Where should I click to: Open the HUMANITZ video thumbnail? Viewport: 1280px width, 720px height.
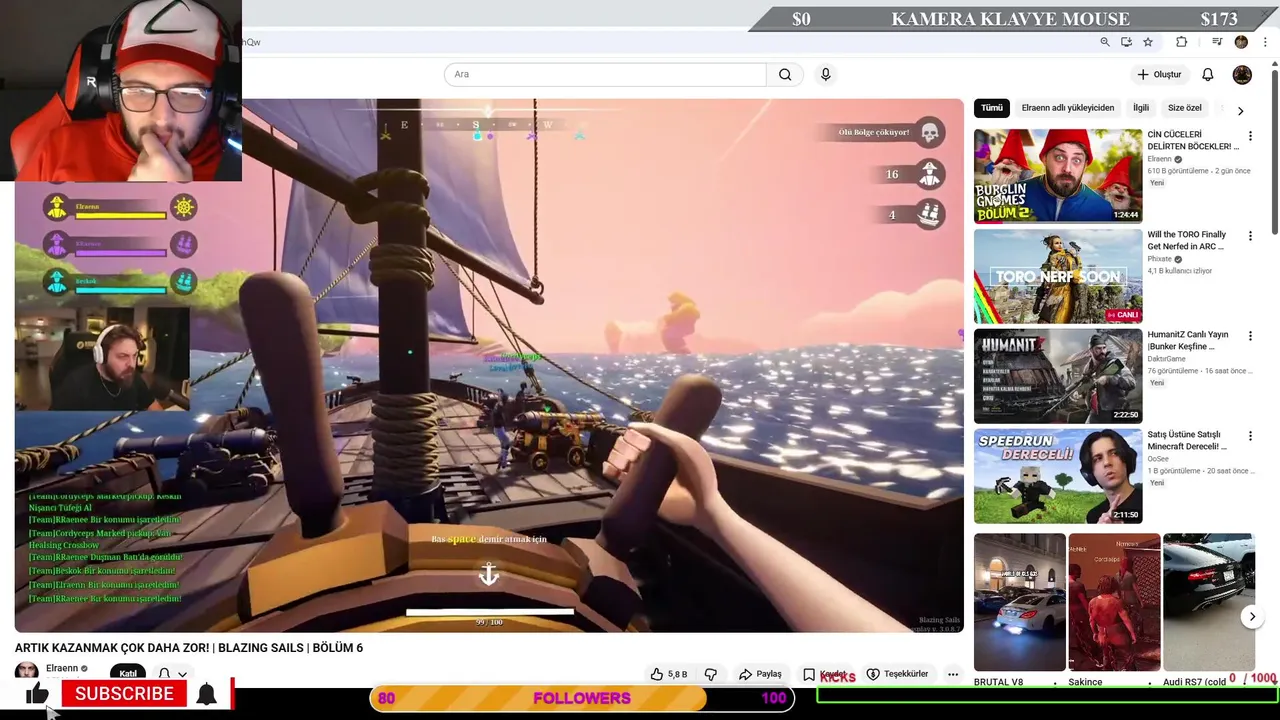pyautogui.click(x=1058, y=376)
